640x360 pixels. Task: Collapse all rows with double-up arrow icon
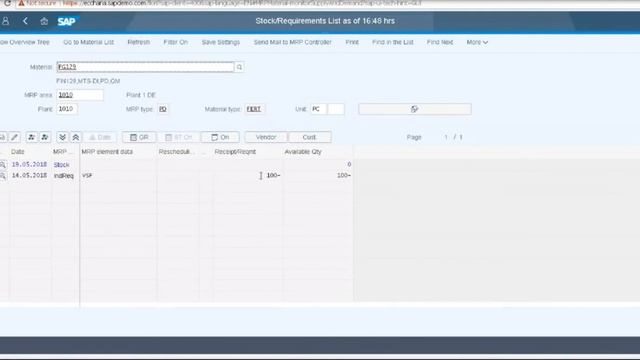pyautogui.click(x=76, y=137)
